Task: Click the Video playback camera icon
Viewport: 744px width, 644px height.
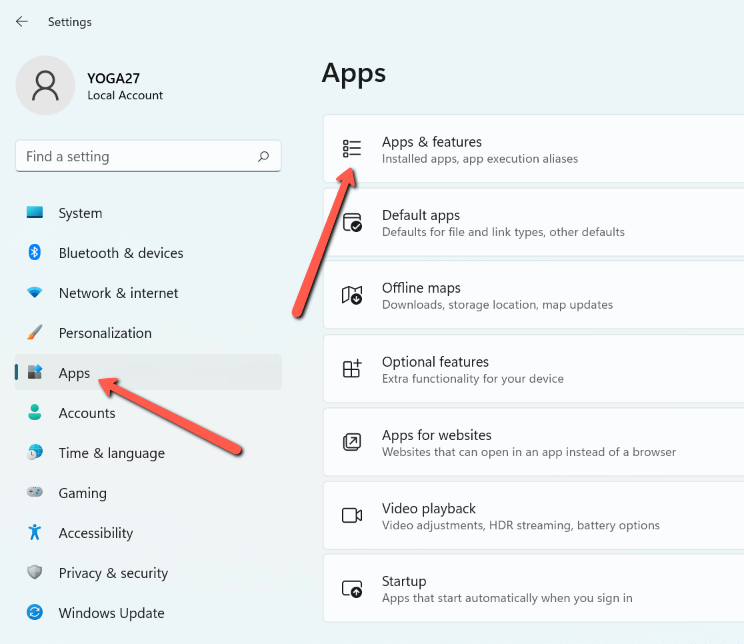Action: 352,515
